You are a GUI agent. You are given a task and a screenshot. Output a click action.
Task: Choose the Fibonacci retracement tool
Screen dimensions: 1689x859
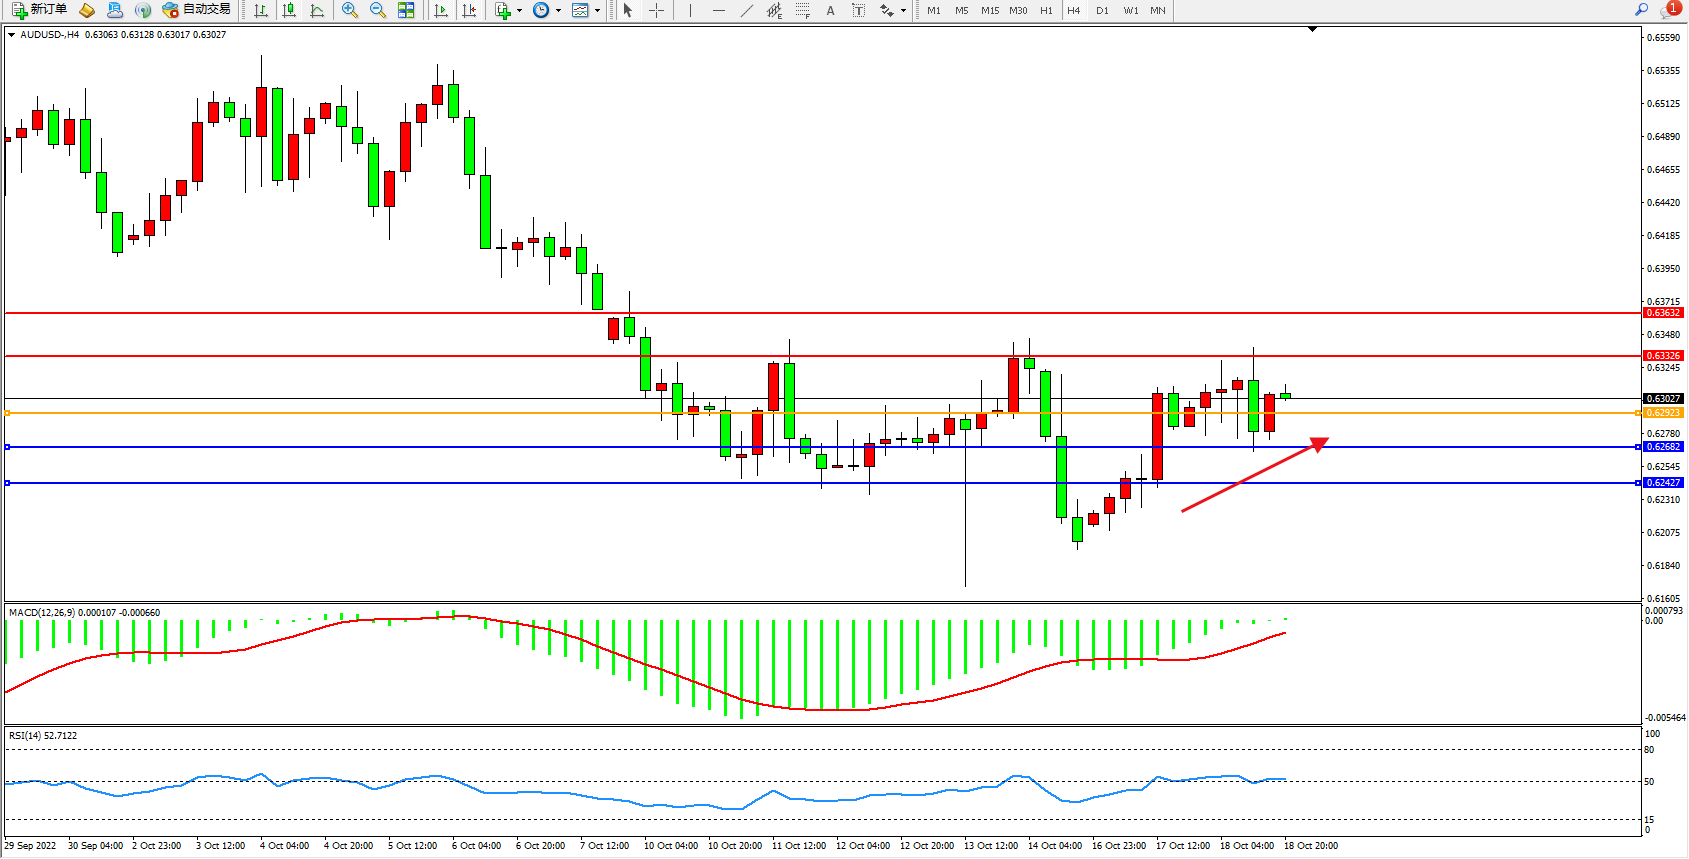[x=802, y=10]
